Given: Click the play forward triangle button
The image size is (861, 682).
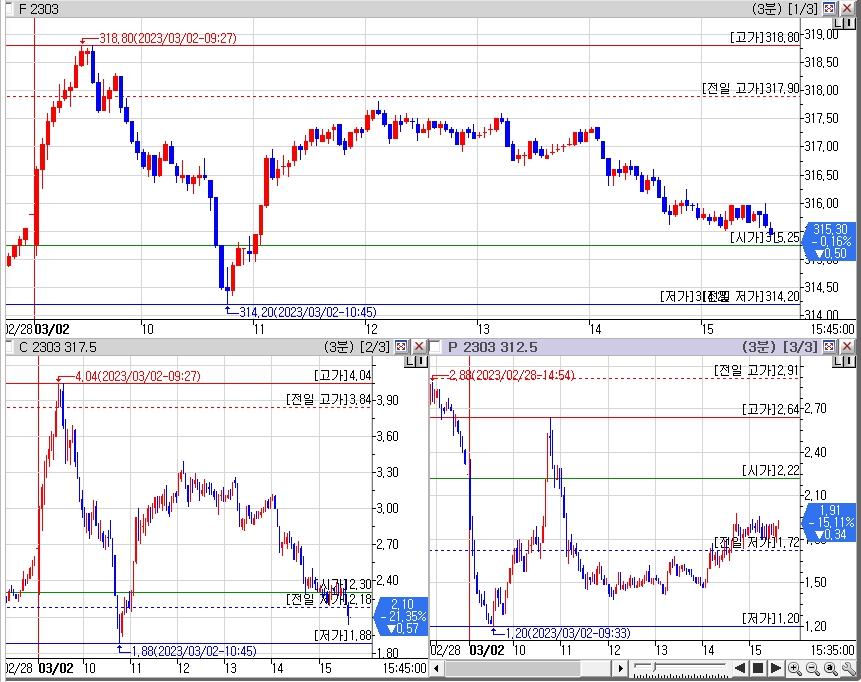Looking at the screenshot, I should pos(775,668).
